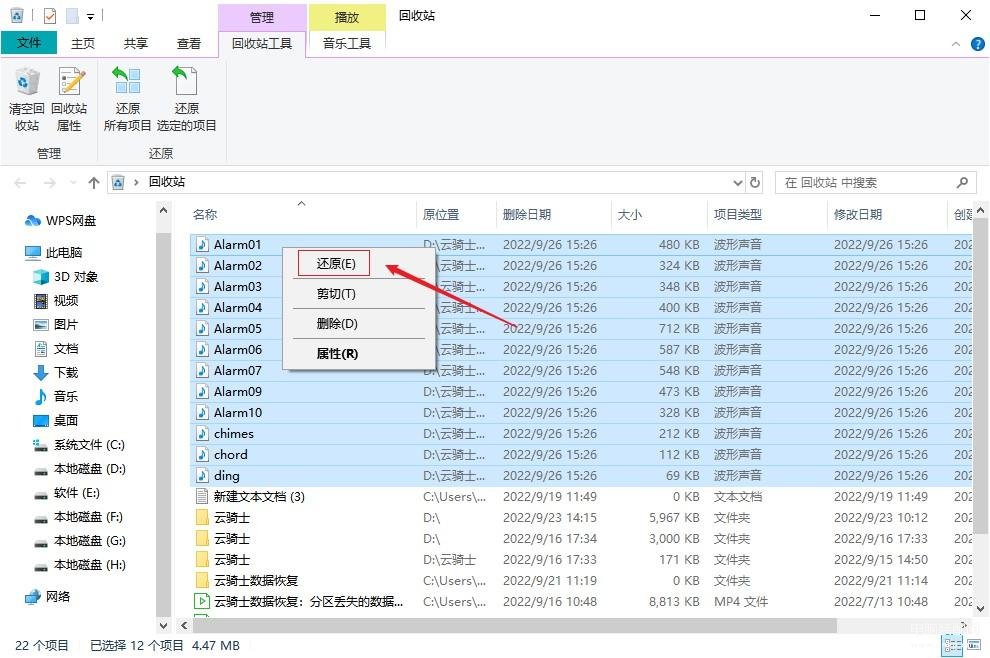Click the help question mark icon

(978, 44)
